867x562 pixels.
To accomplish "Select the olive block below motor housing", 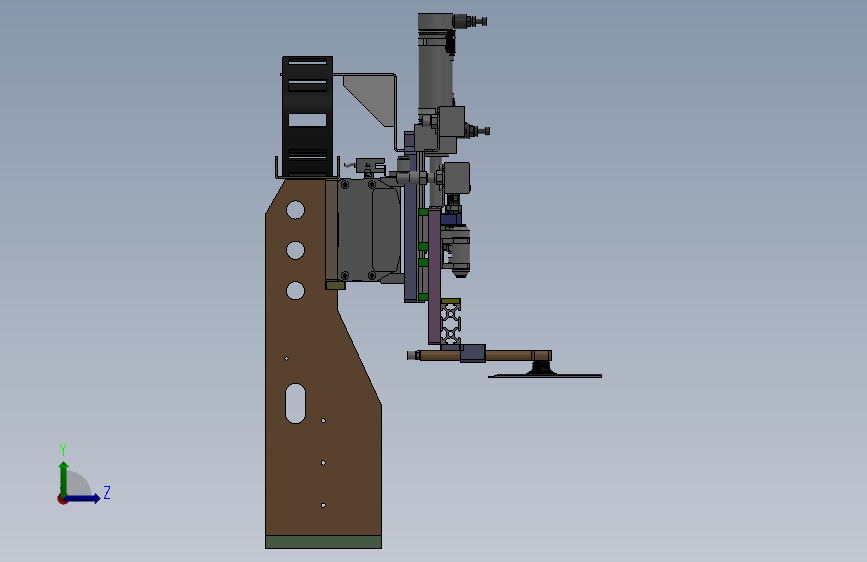I will 336,285.
